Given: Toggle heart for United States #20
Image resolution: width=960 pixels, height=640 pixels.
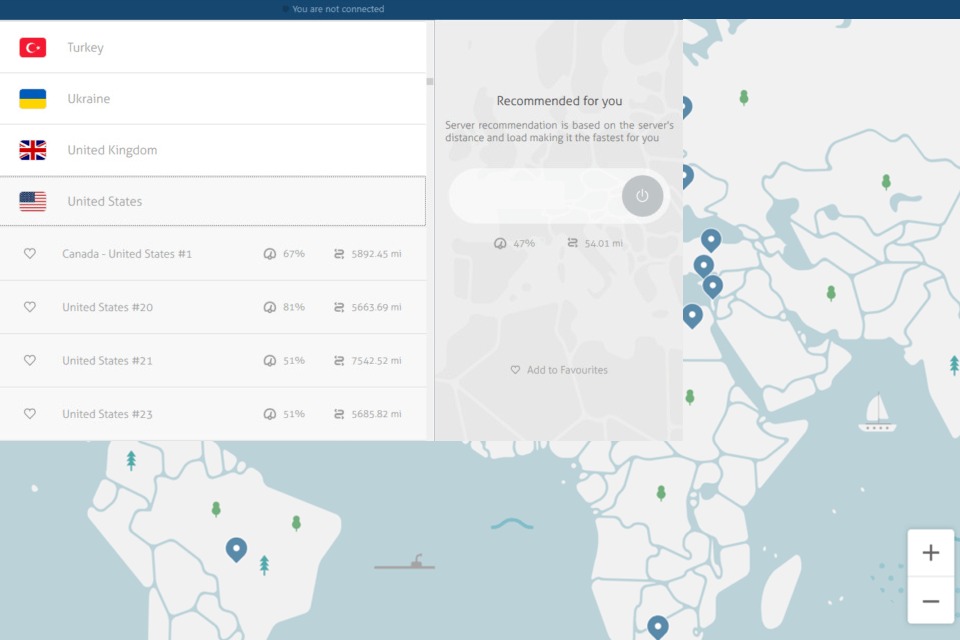Looking at the screenshot, I should click(x=30, y=307).
